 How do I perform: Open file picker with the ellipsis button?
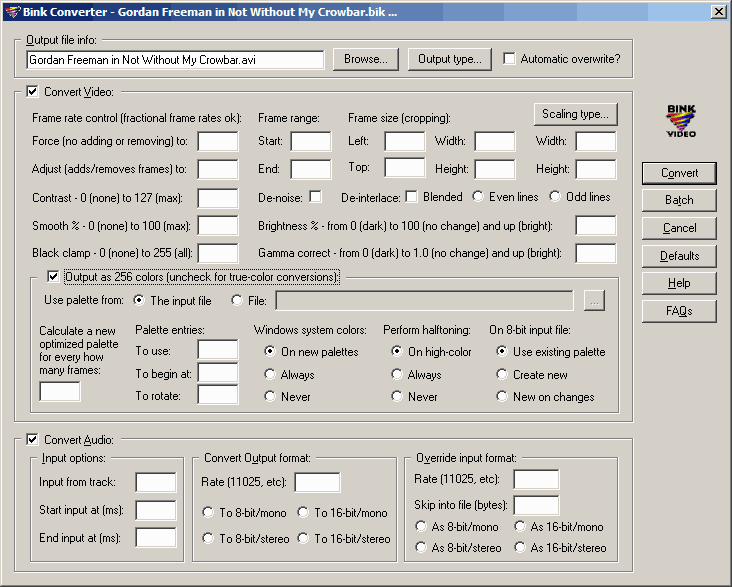(594, 301)
